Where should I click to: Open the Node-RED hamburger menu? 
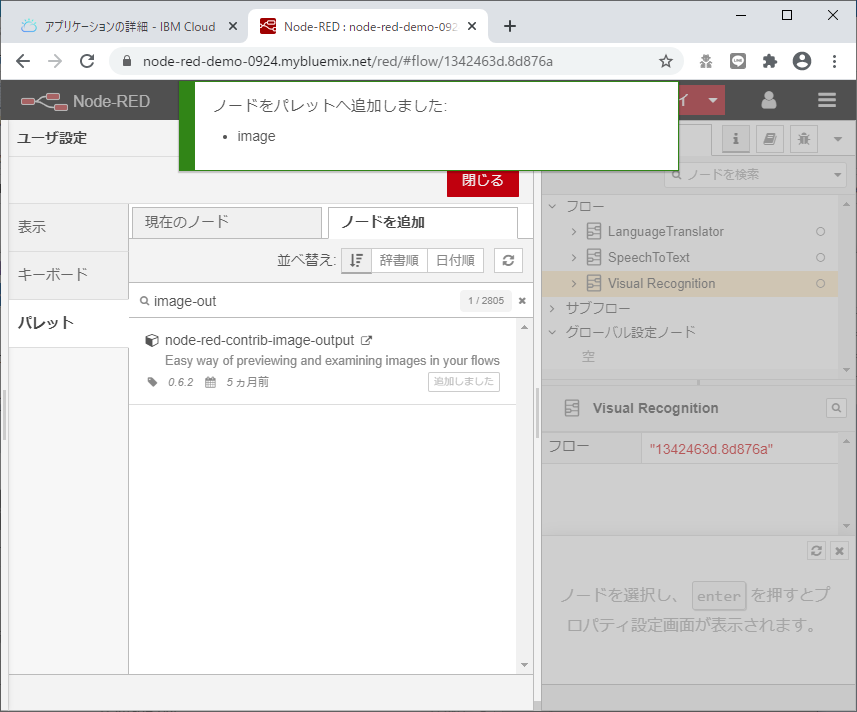827,100
